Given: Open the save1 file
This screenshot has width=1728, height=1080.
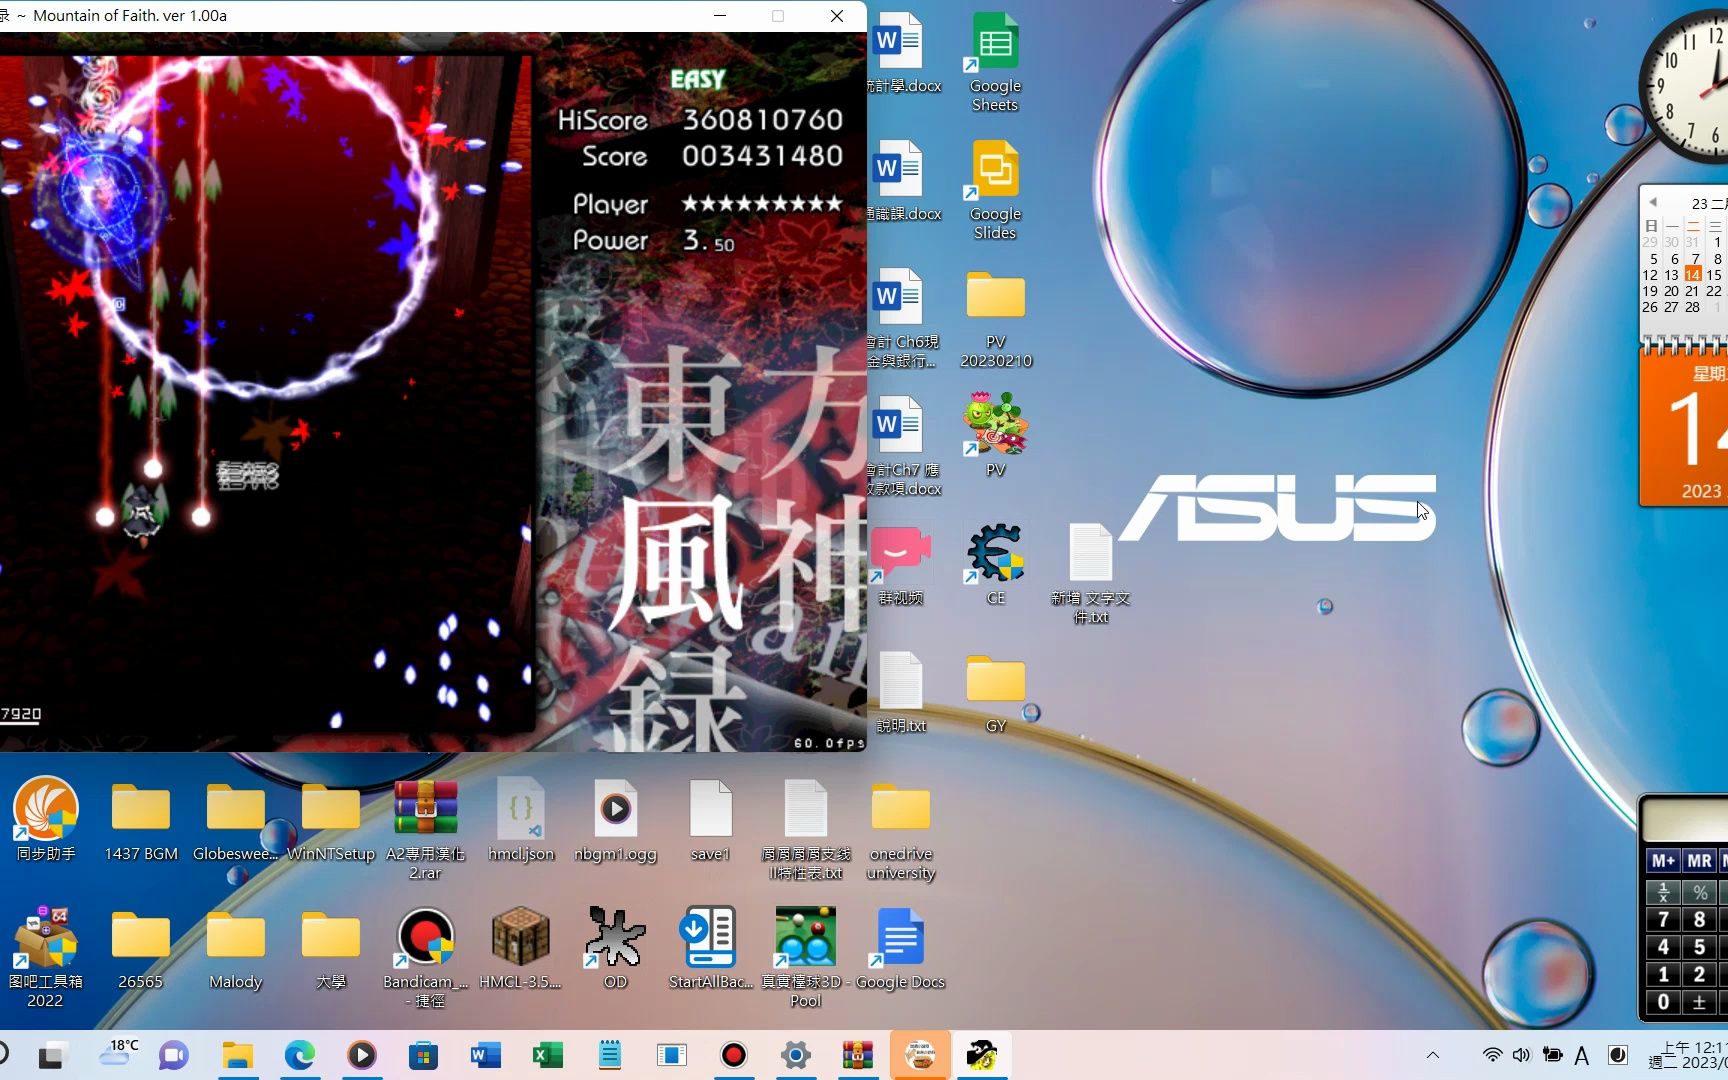Looking at the screenshot, I should [710, 819].
